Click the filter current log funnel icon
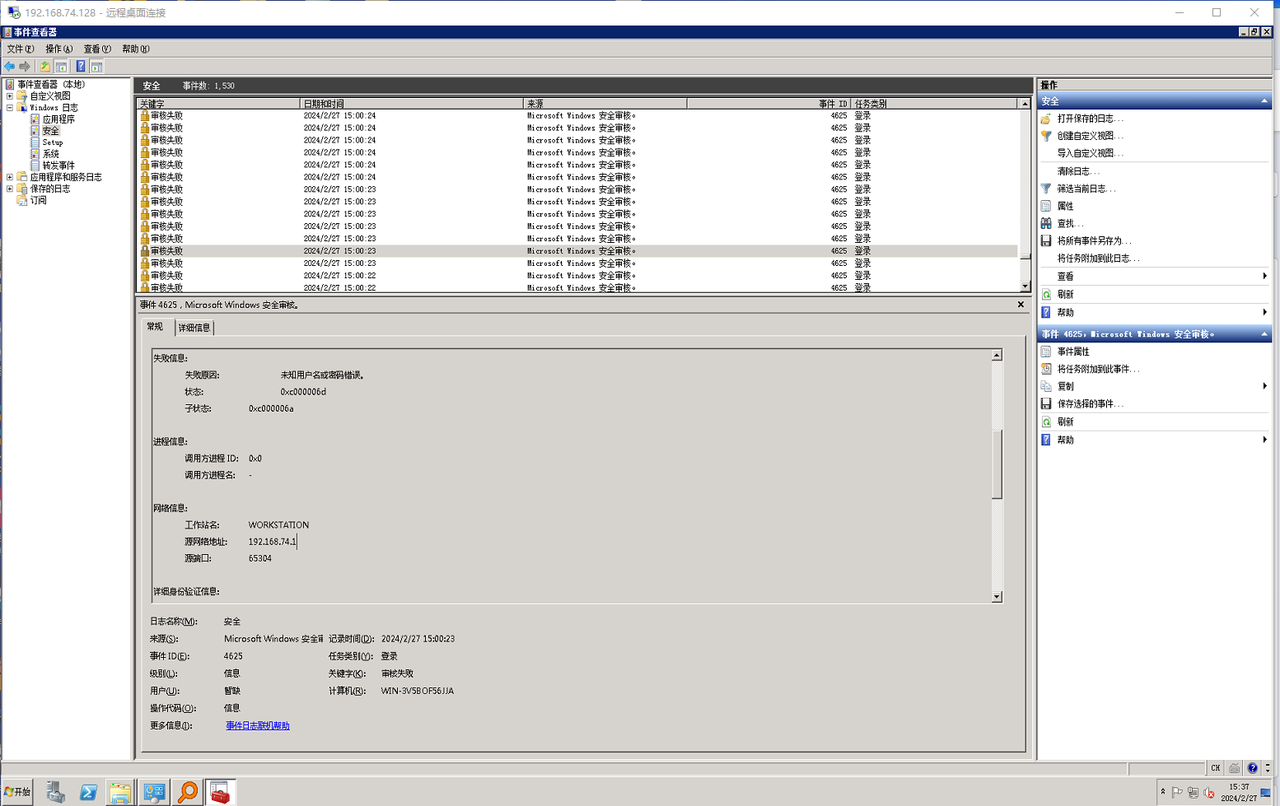This screenshot has width=1280, height=806. point(1046,189)
